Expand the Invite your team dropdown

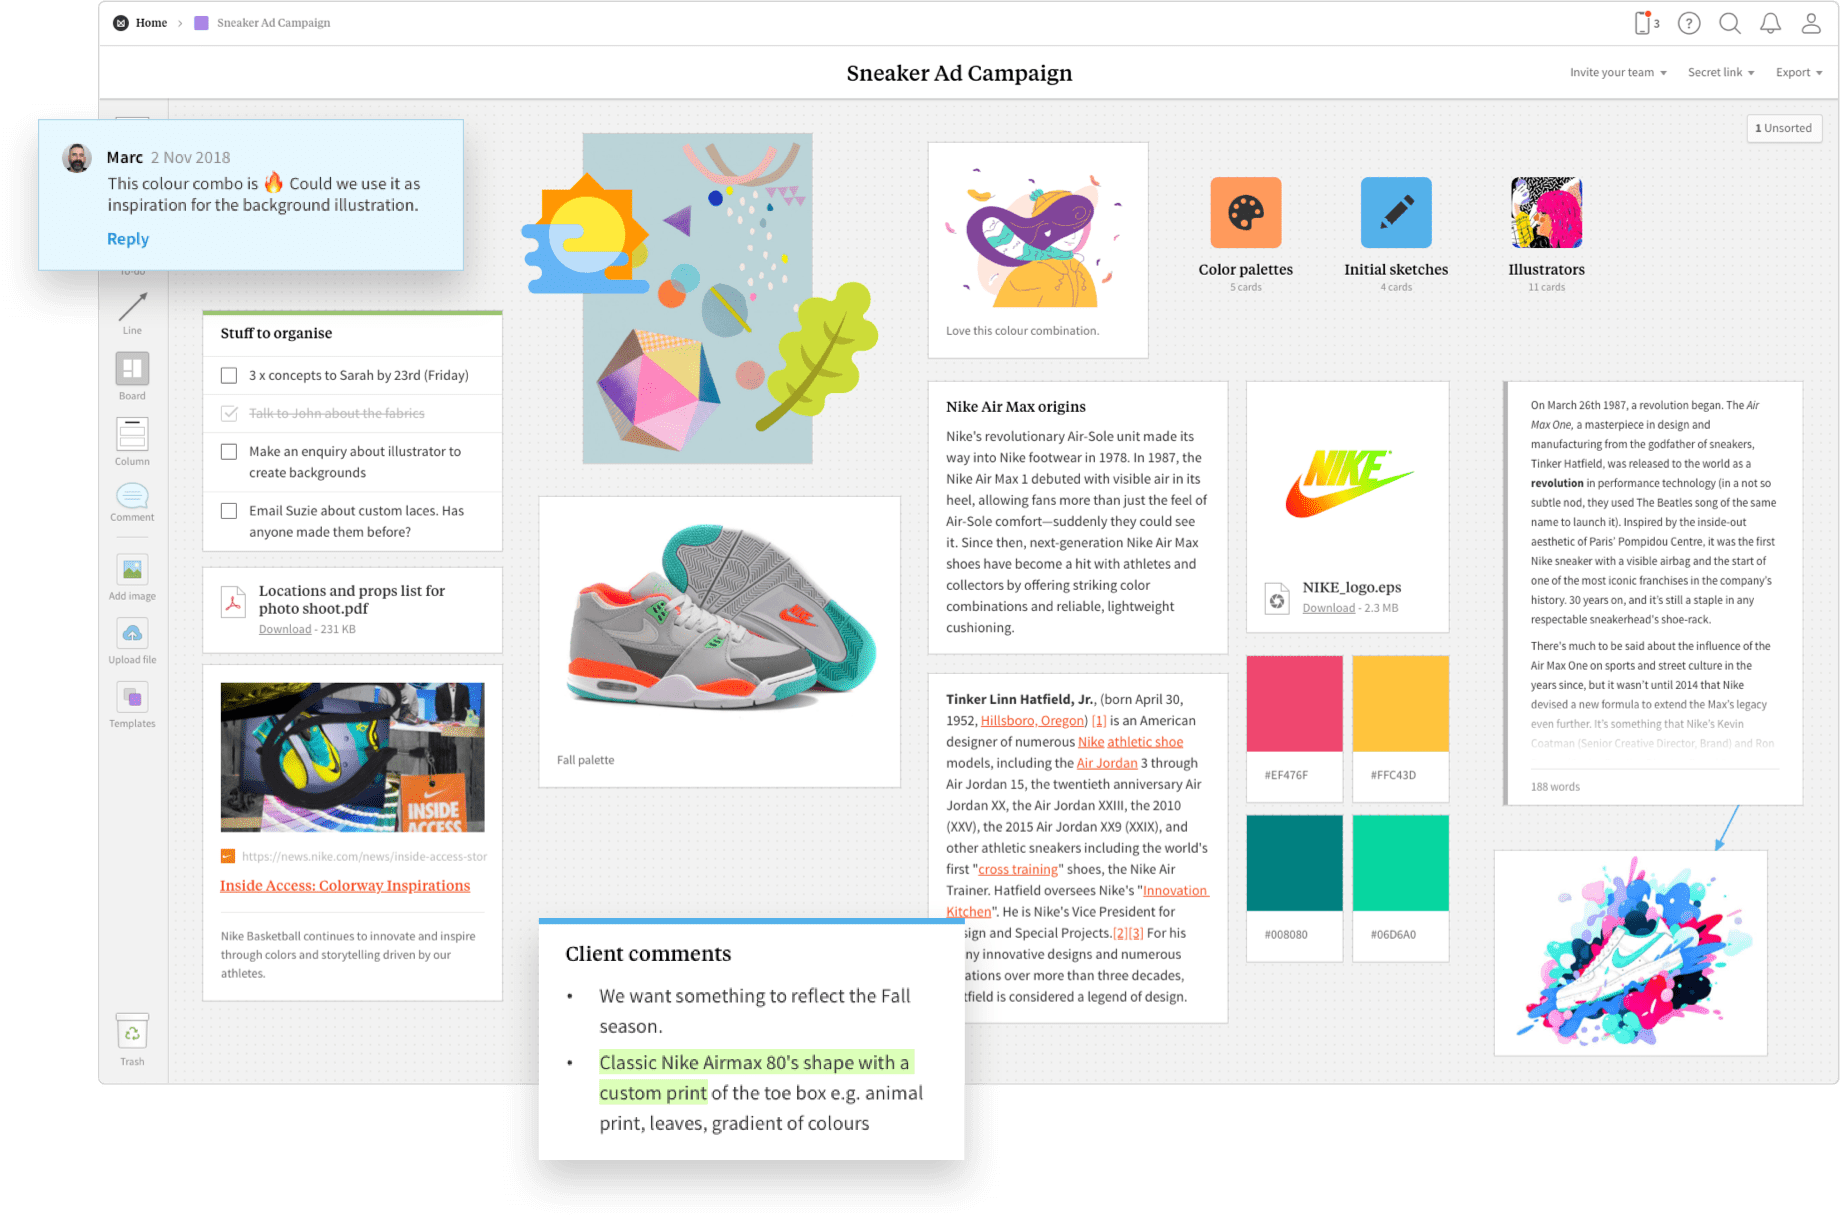(x=1618, y=72)
